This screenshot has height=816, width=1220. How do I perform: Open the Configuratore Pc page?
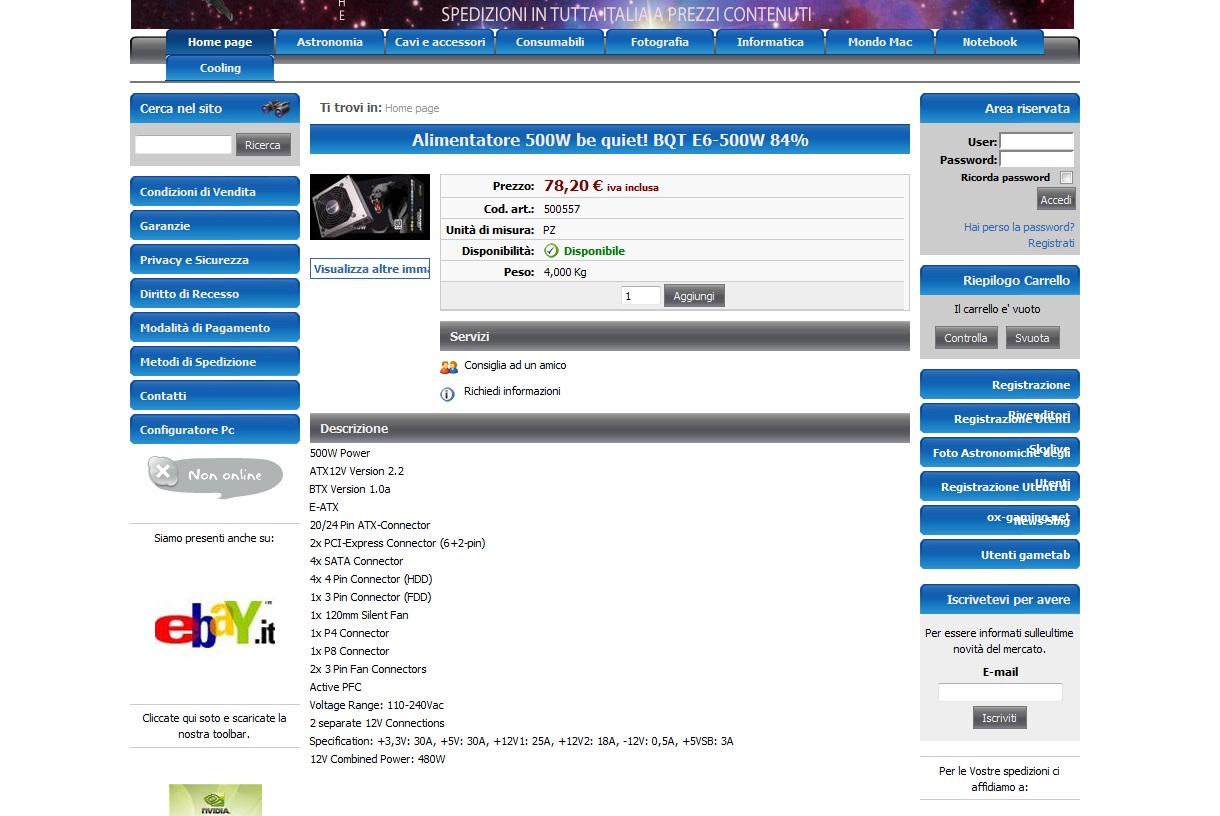(x=215, y=430)
